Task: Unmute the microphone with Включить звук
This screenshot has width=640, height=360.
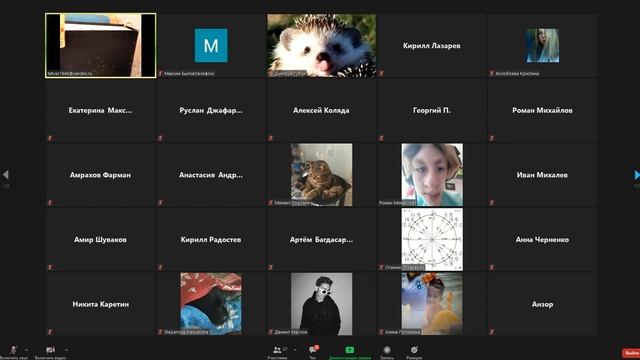Action: pyautogui.click(x=13, y=352)
